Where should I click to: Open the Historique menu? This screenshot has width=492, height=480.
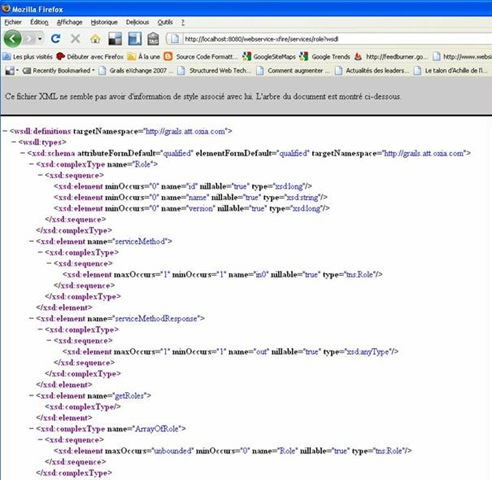[x=104, y=22]
